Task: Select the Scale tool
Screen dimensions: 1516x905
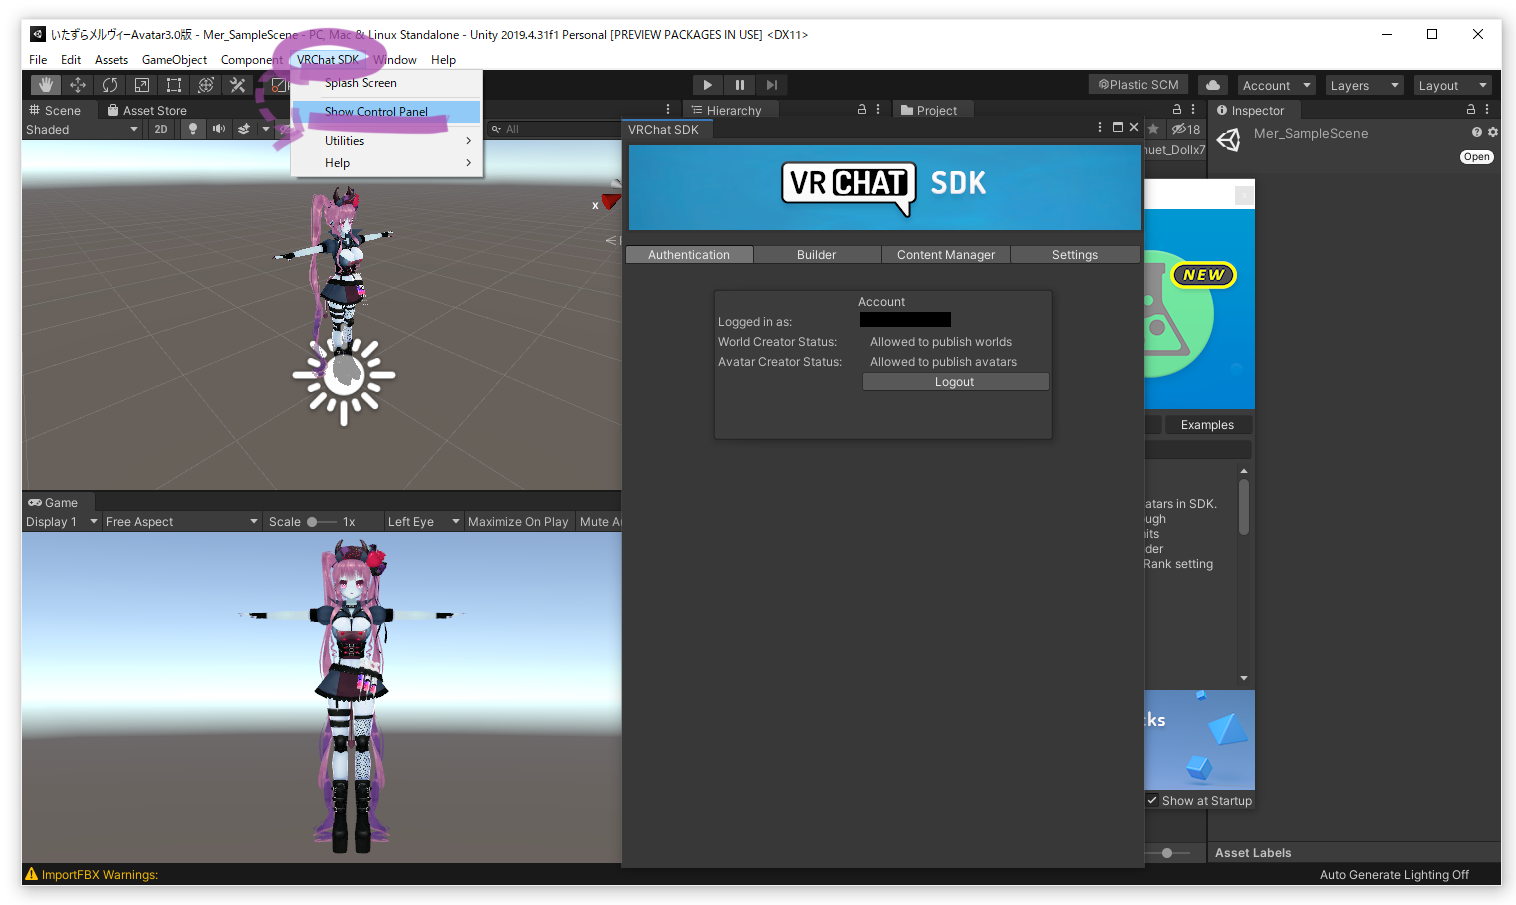Action: [x=141, y=85]
